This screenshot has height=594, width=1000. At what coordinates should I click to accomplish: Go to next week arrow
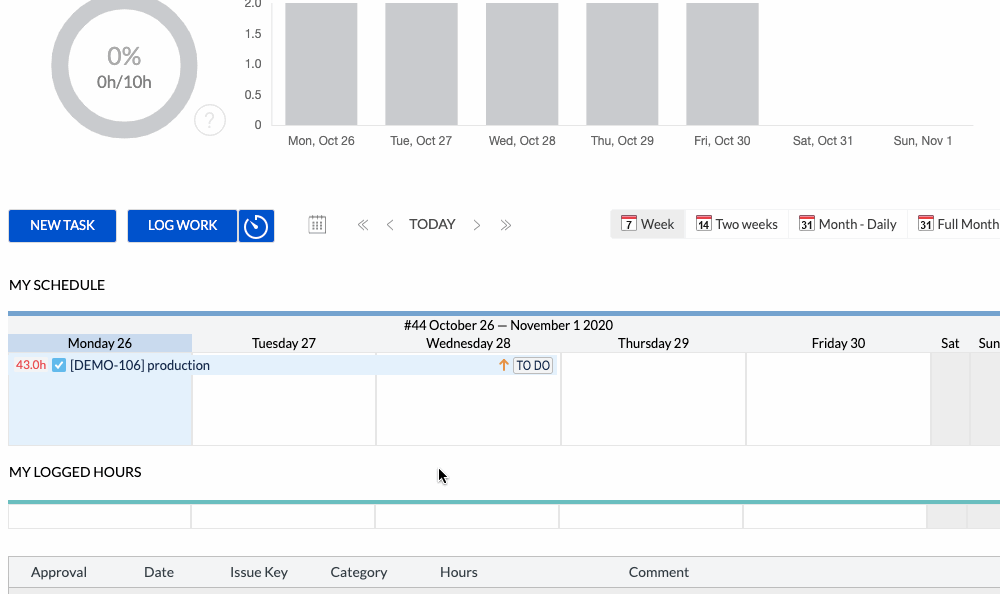[x=477, y=225]
